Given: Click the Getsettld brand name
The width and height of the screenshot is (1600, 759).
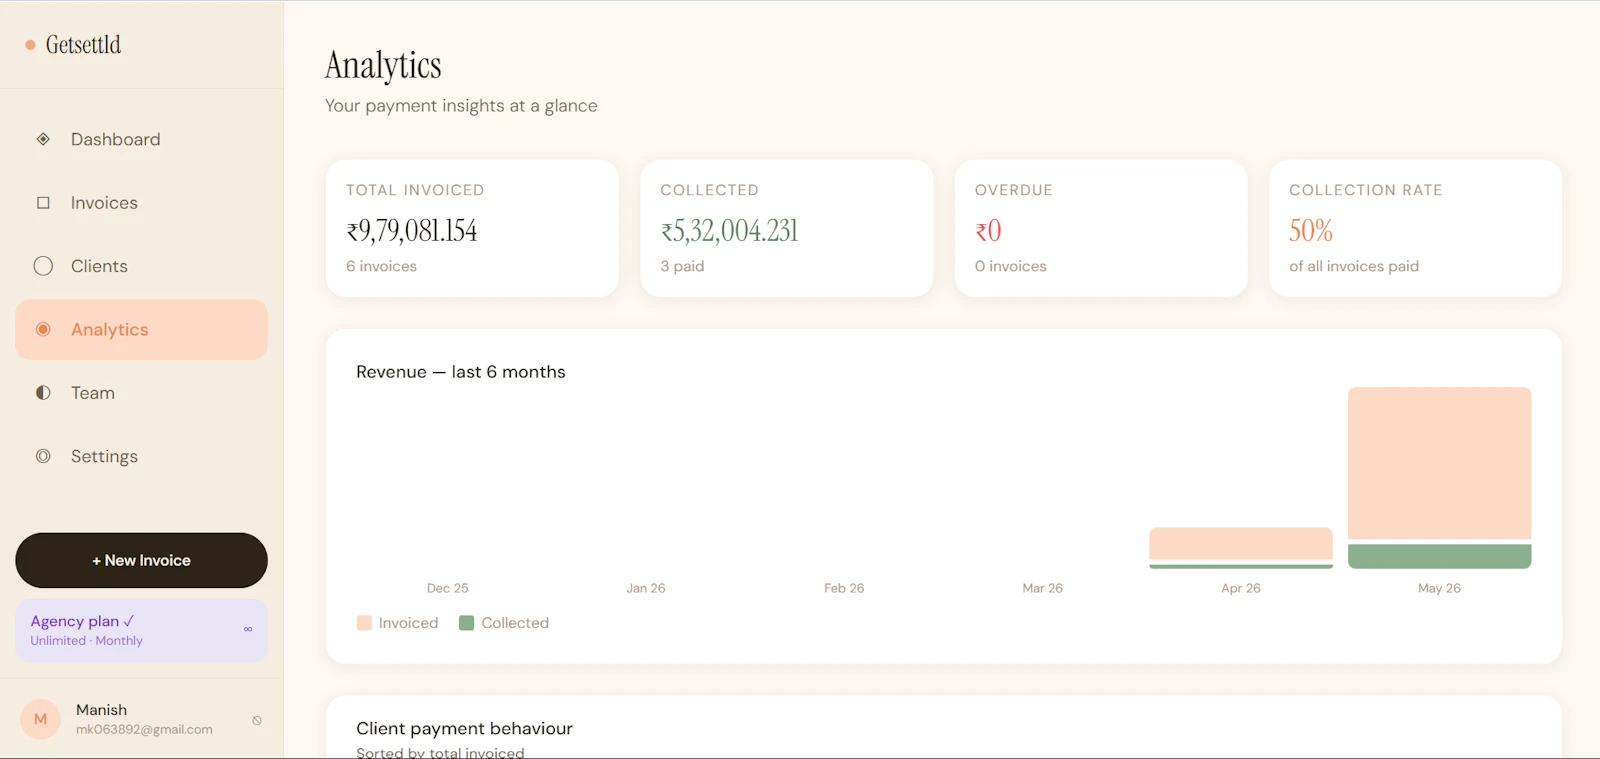Looking at the screenshot, I should tap(83, 45).
